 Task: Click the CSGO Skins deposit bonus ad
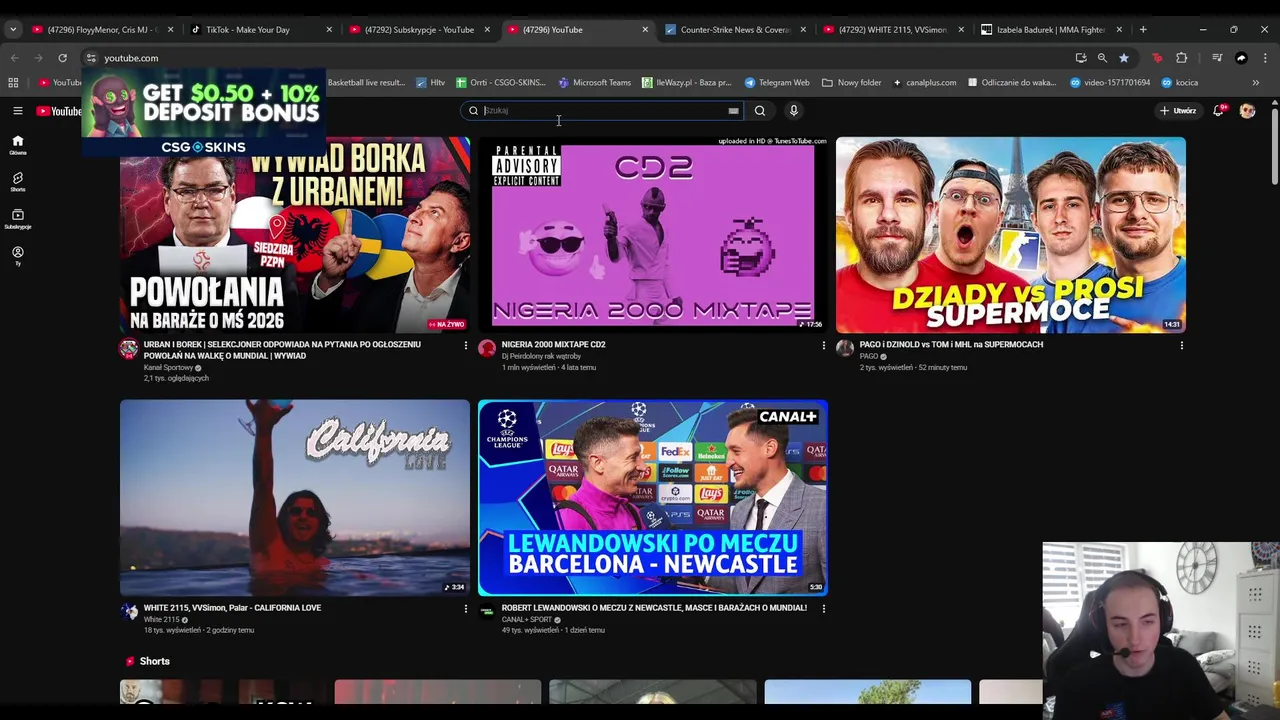(x=203, y=113)
